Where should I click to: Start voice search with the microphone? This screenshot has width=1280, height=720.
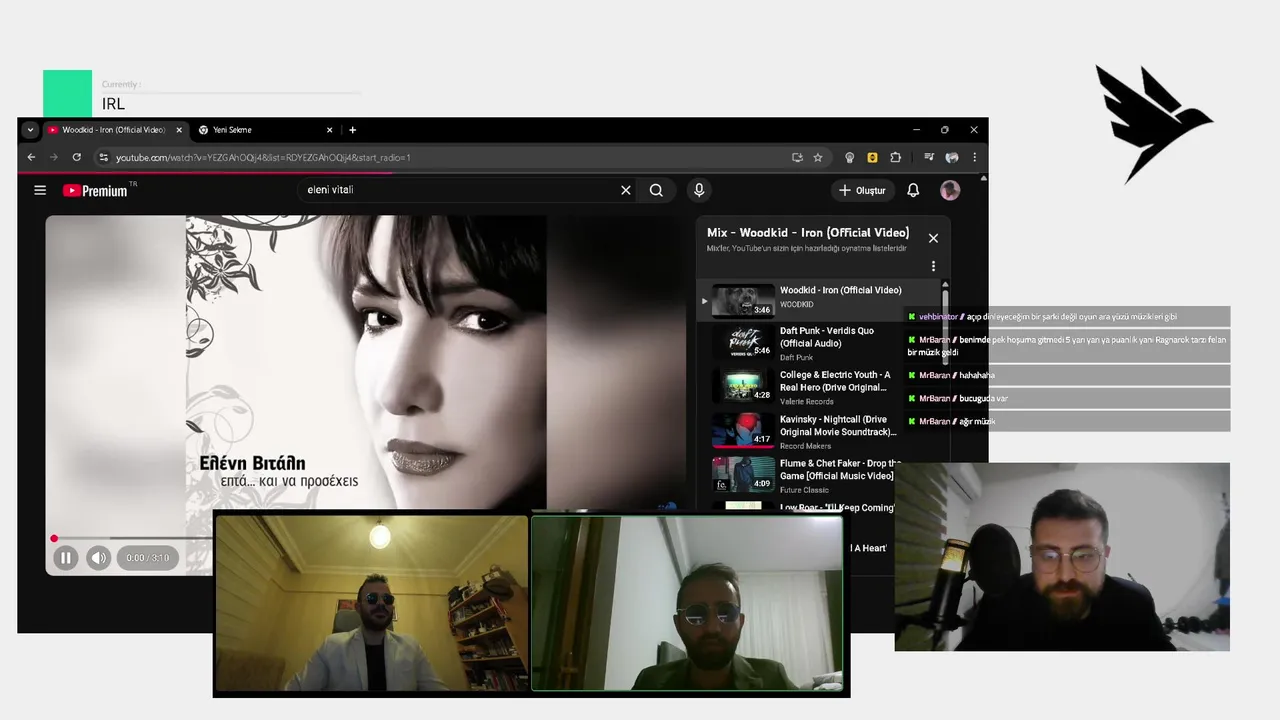tap(699, 190)
